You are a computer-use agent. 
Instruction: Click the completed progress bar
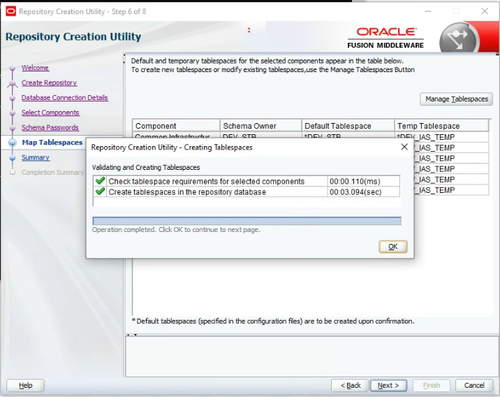click(x=247, y=221)
